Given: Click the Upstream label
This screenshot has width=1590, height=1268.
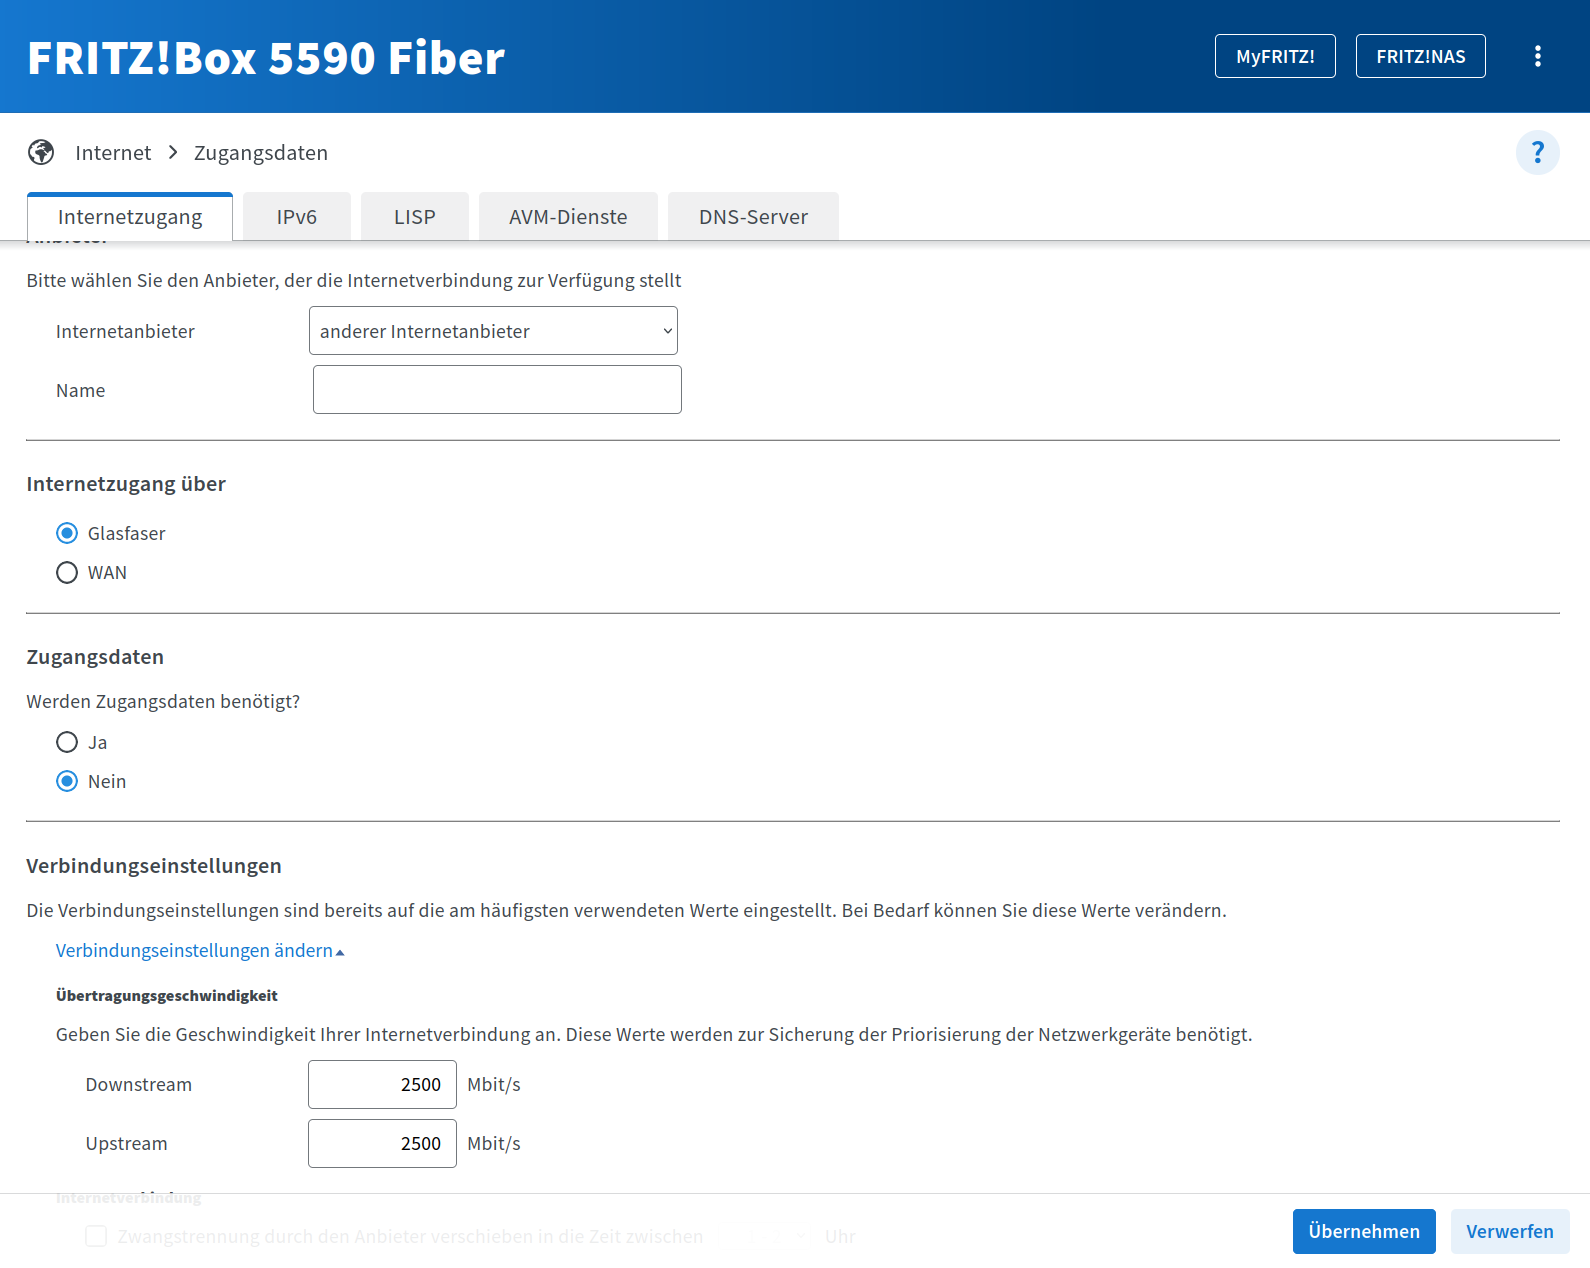Looking at the screenshot, I should click(x=127, y=1144).
